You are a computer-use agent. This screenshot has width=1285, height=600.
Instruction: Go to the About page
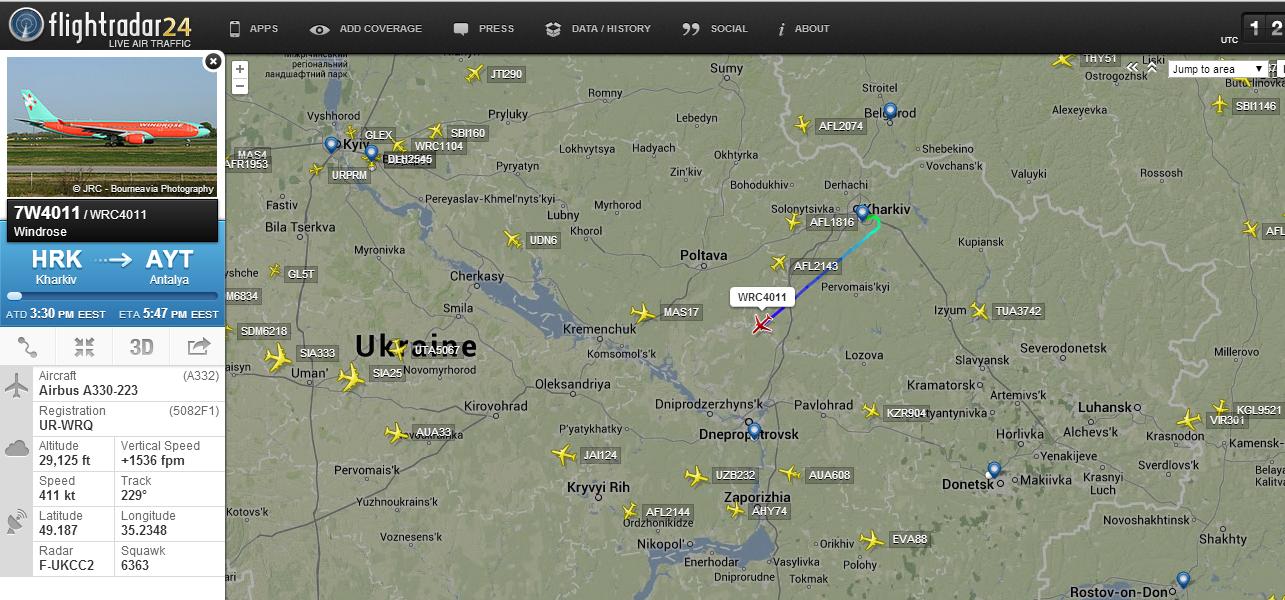[804, 29]
